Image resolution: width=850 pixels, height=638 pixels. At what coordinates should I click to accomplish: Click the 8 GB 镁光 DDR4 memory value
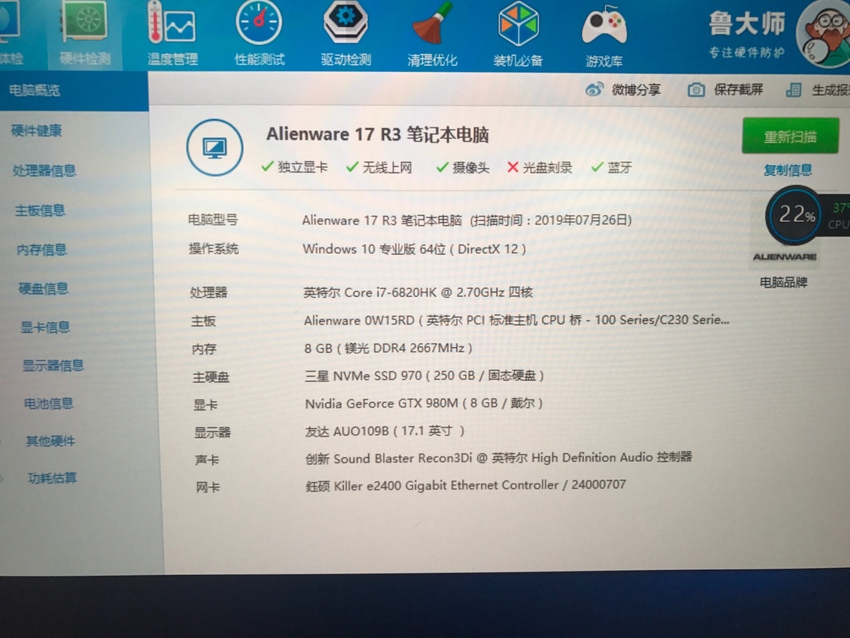tap(388, 348)
